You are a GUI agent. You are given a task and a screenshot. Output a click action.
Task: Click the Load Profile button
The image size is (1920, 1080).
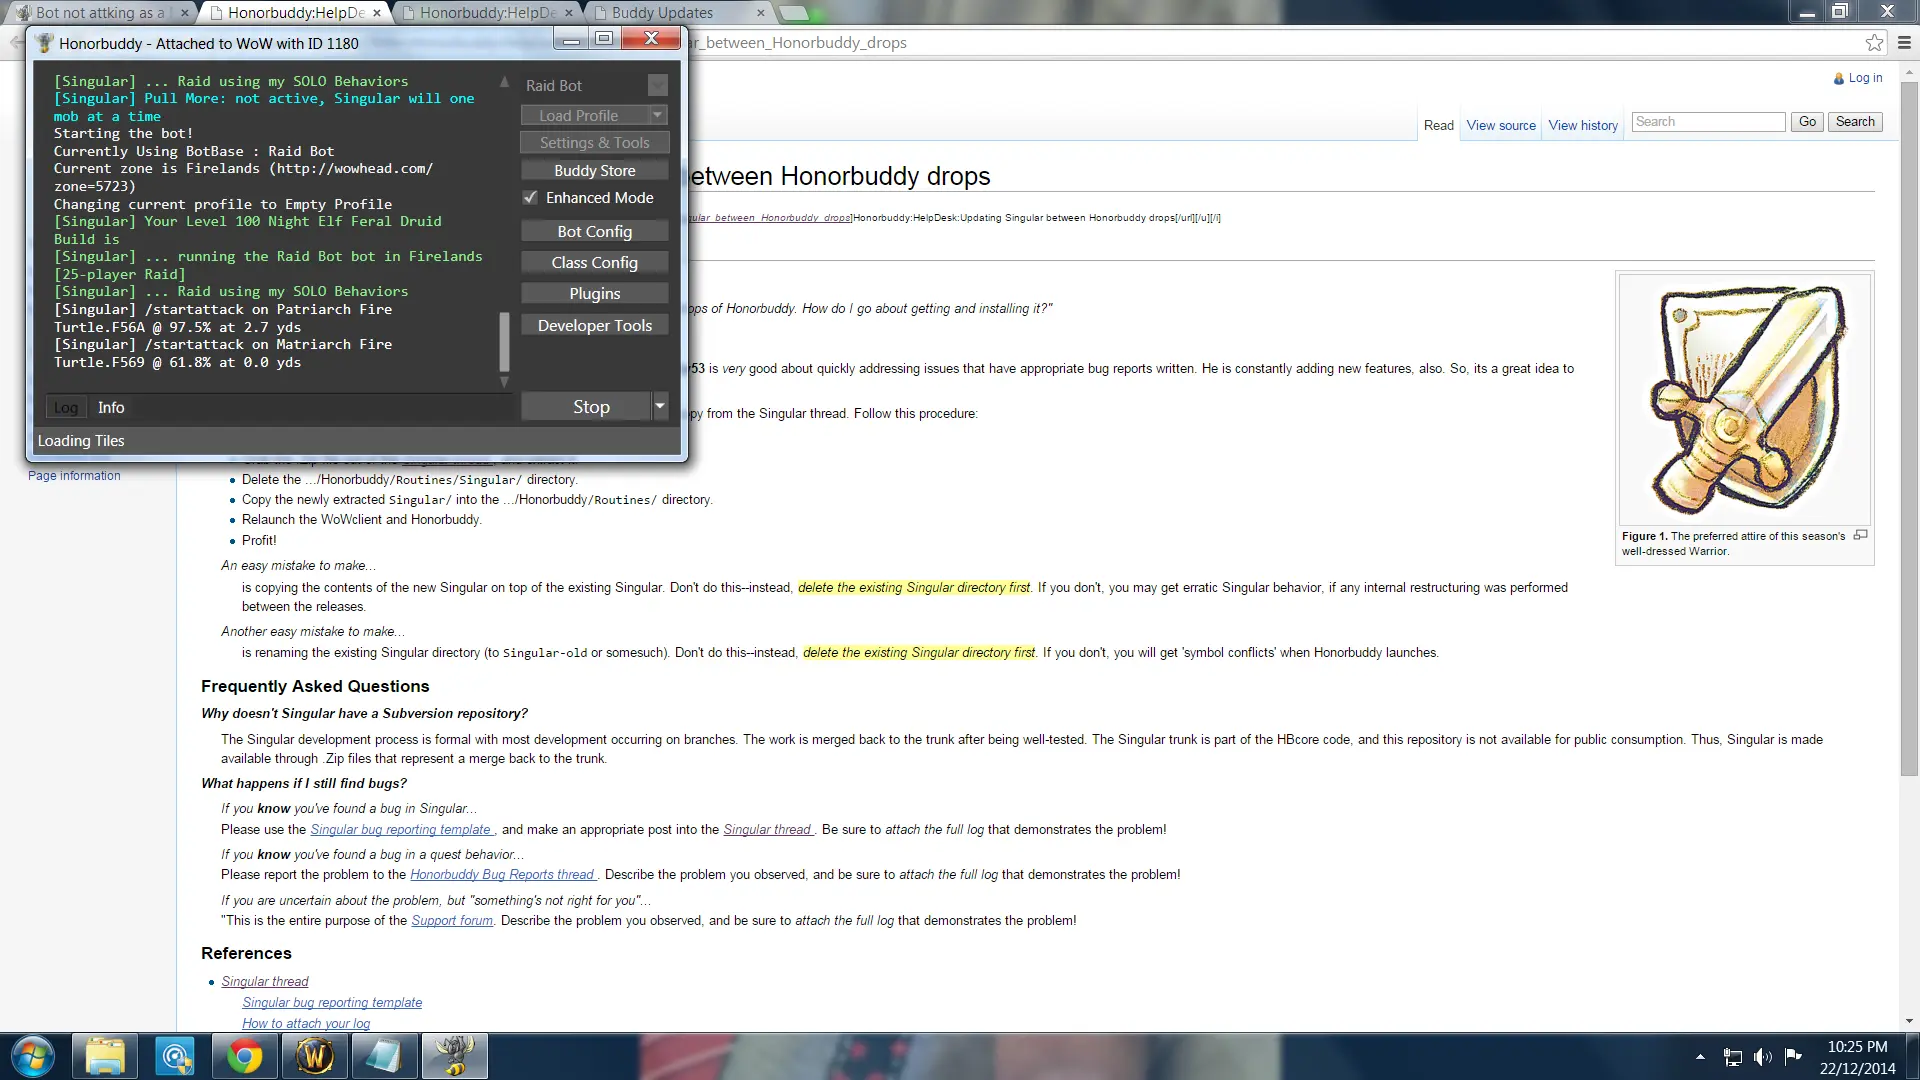(585, 115)
